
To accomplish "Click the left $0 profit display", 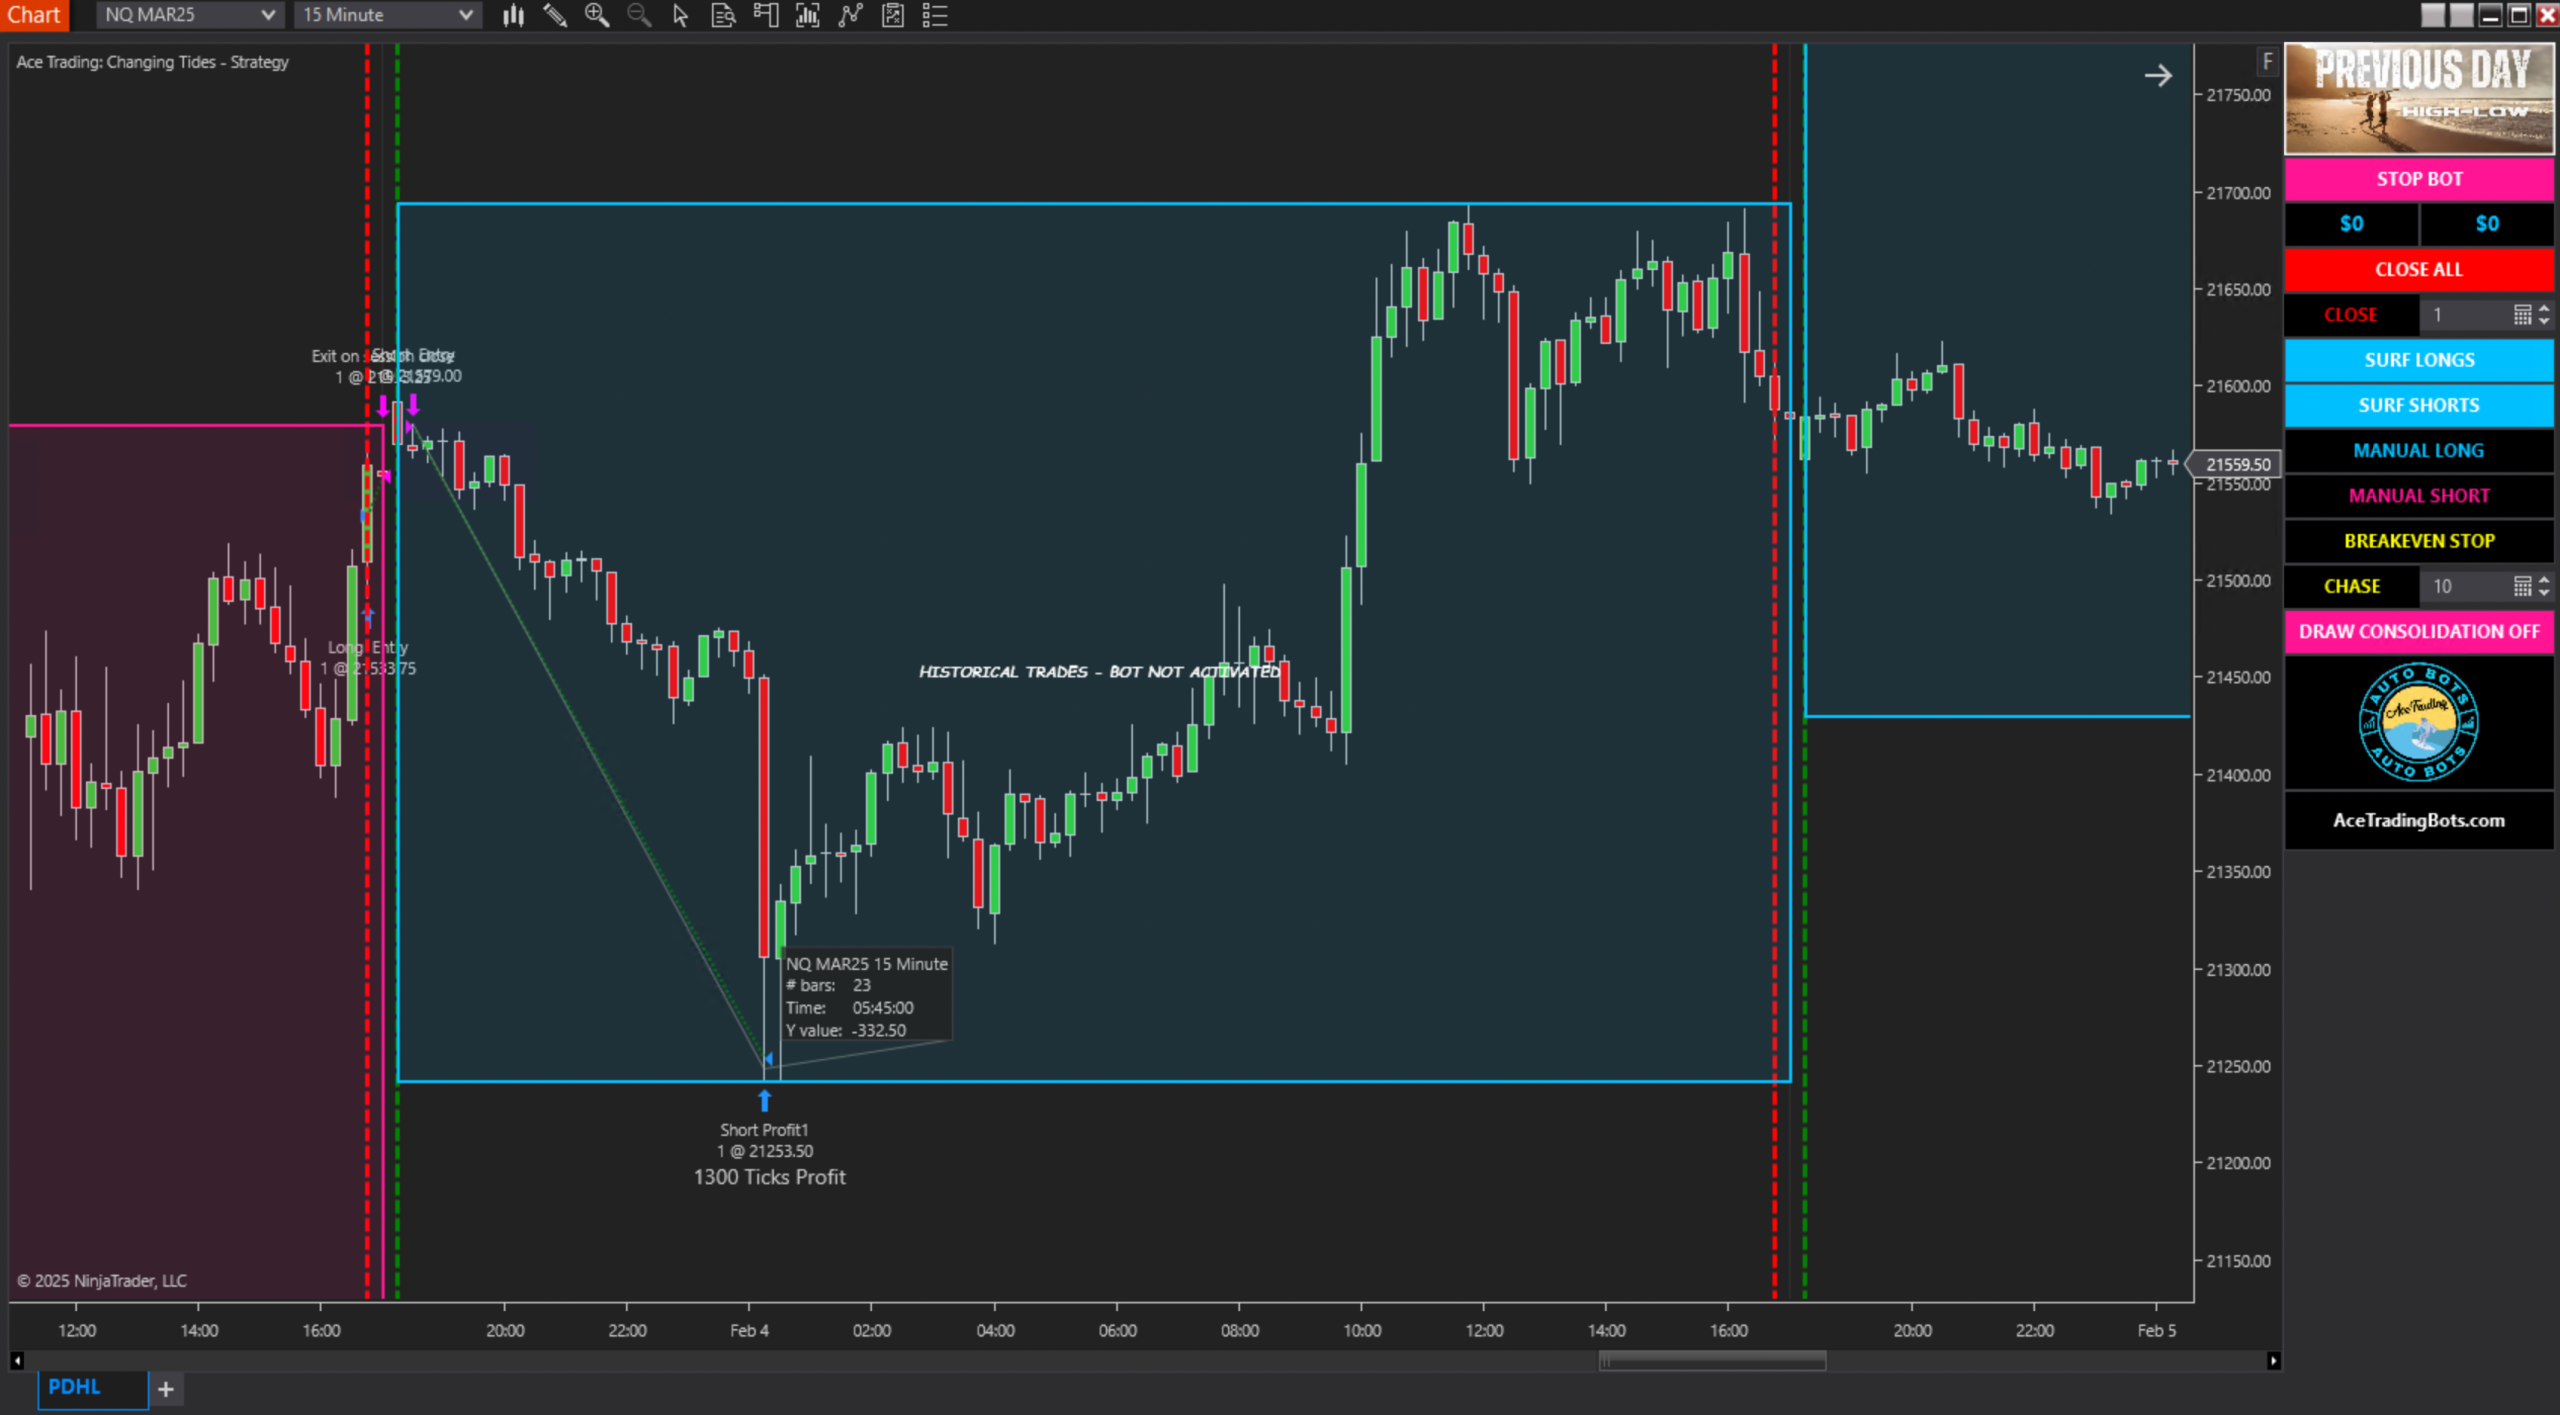I will click(x=2351, y=224).
